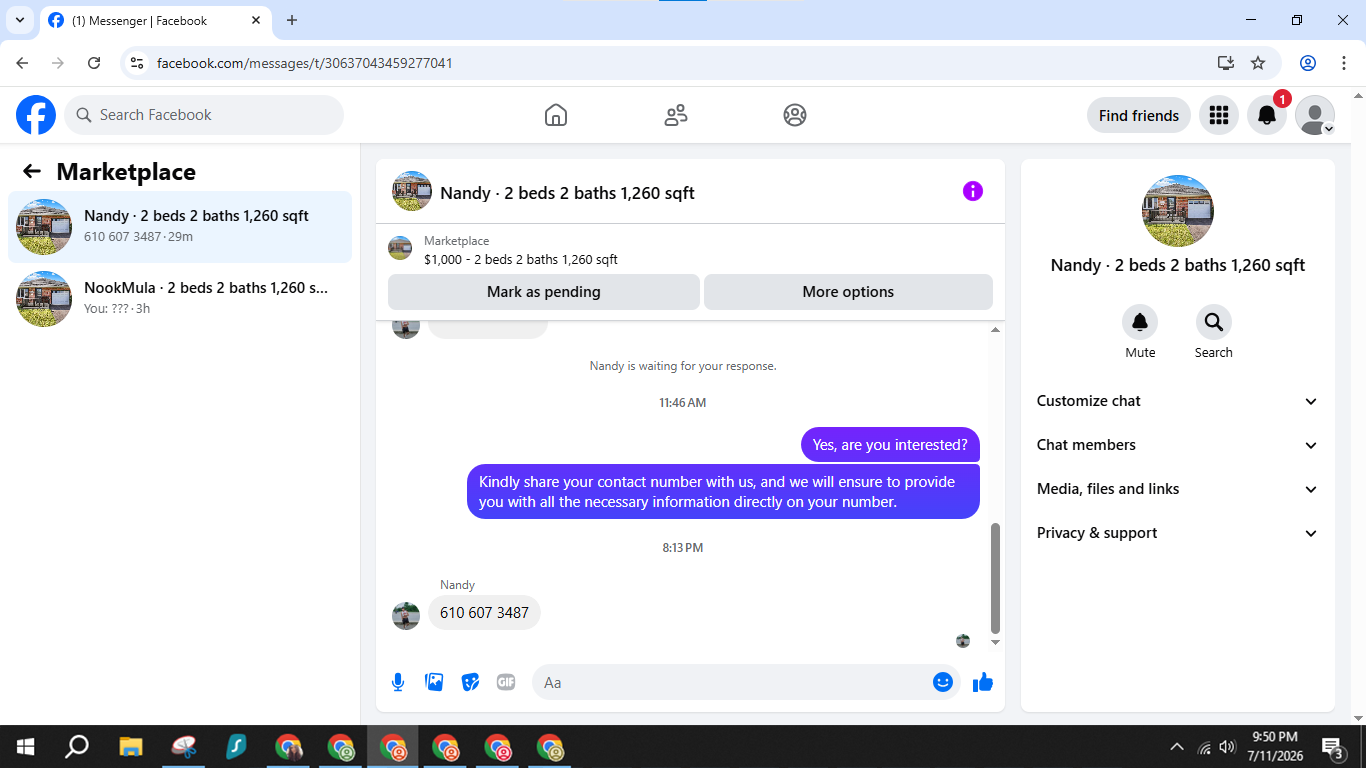Open the NookMula conversation in Marketplace list
The height and width of the screenshot is (768, 1366).
tap(180, 299)
